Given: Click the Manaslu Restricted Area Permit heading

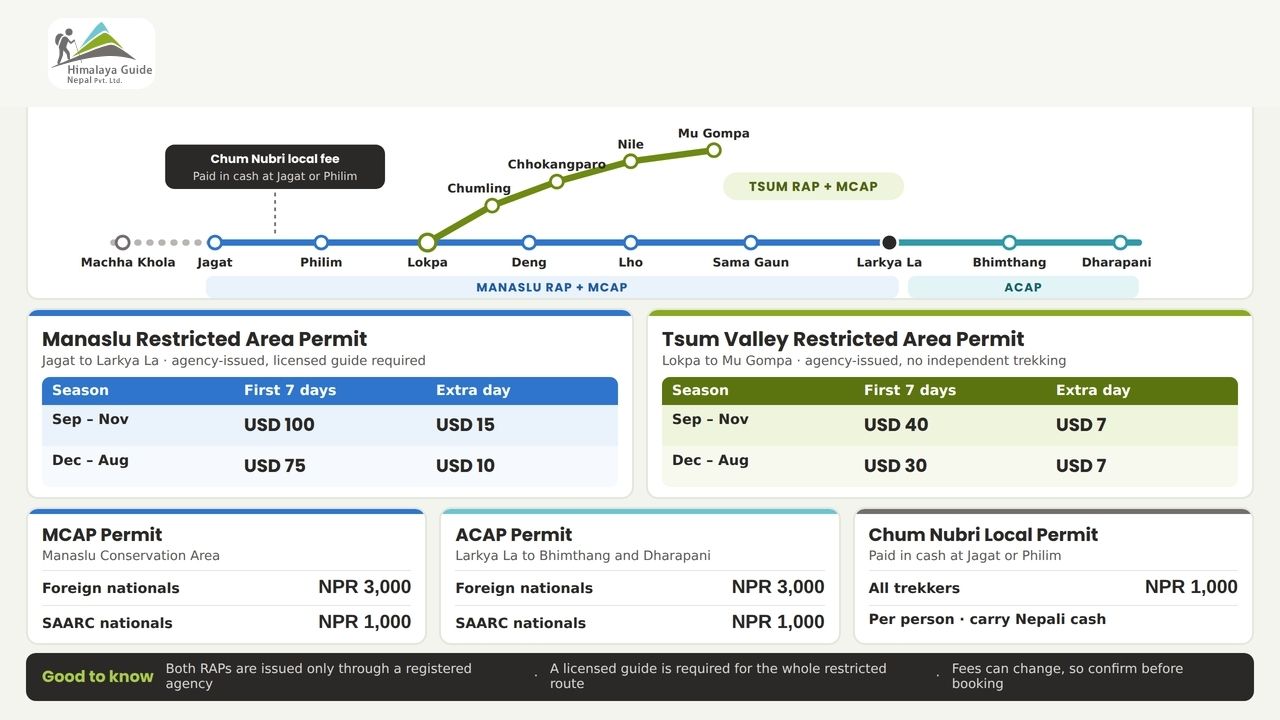Looking at the screenshot, I should pos(205,339).
